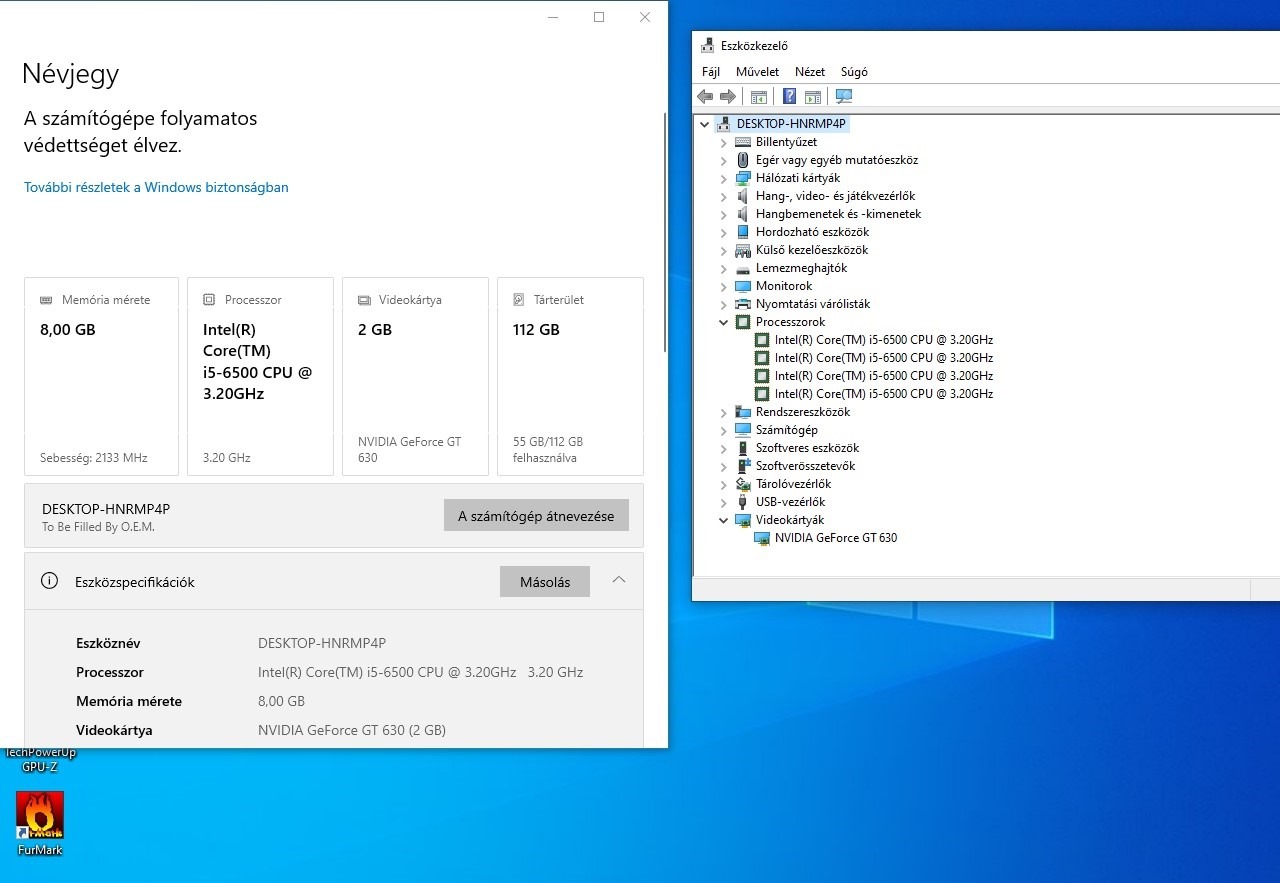The height and width of the screenshot is (883, 1280).
Task: Select the Monitorok display icon
Action: [x=743, y=286]
